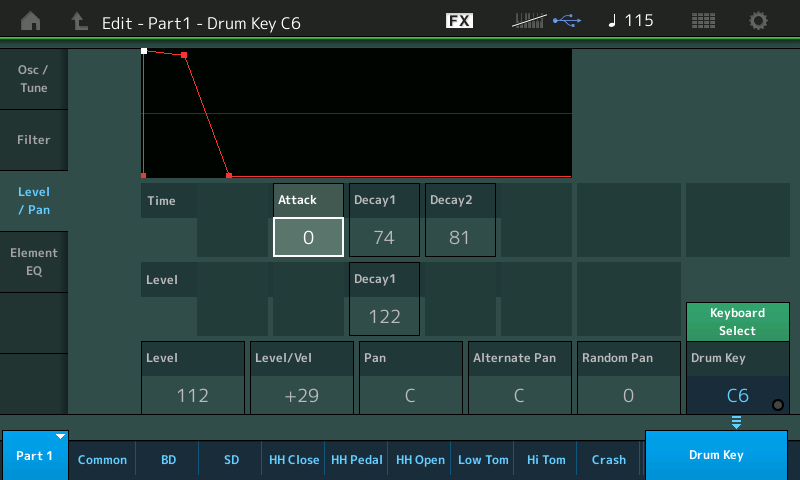Open the Part 1 selector dropdown
The height and width of the screenshot is (480, 800).
point(34,455)
